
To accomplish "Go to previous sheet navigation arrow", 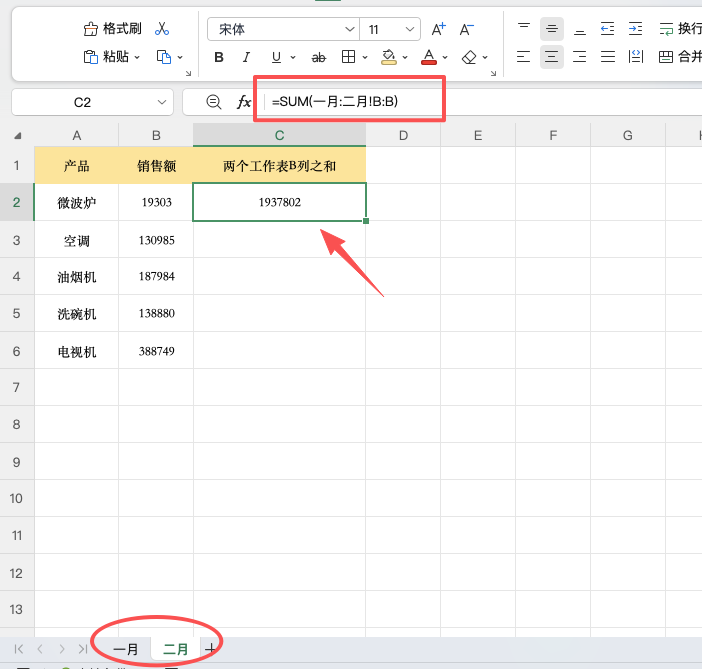I will click(40, 649).
